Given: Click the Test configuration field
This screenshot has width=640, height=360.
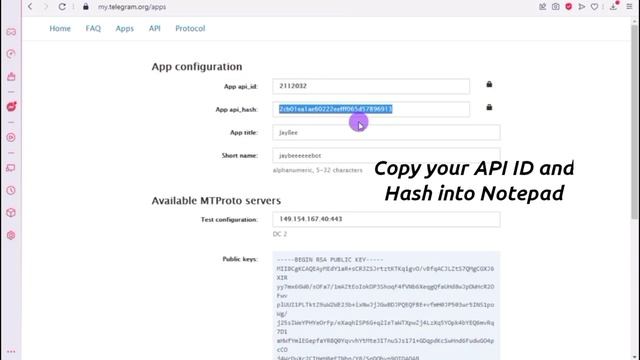Looking at the screenshot, I should tap(386, 219).
